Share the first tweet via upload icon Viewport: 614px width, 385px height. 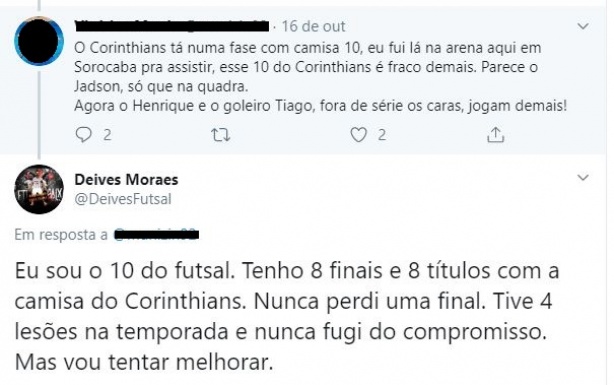tap(495, 135)
